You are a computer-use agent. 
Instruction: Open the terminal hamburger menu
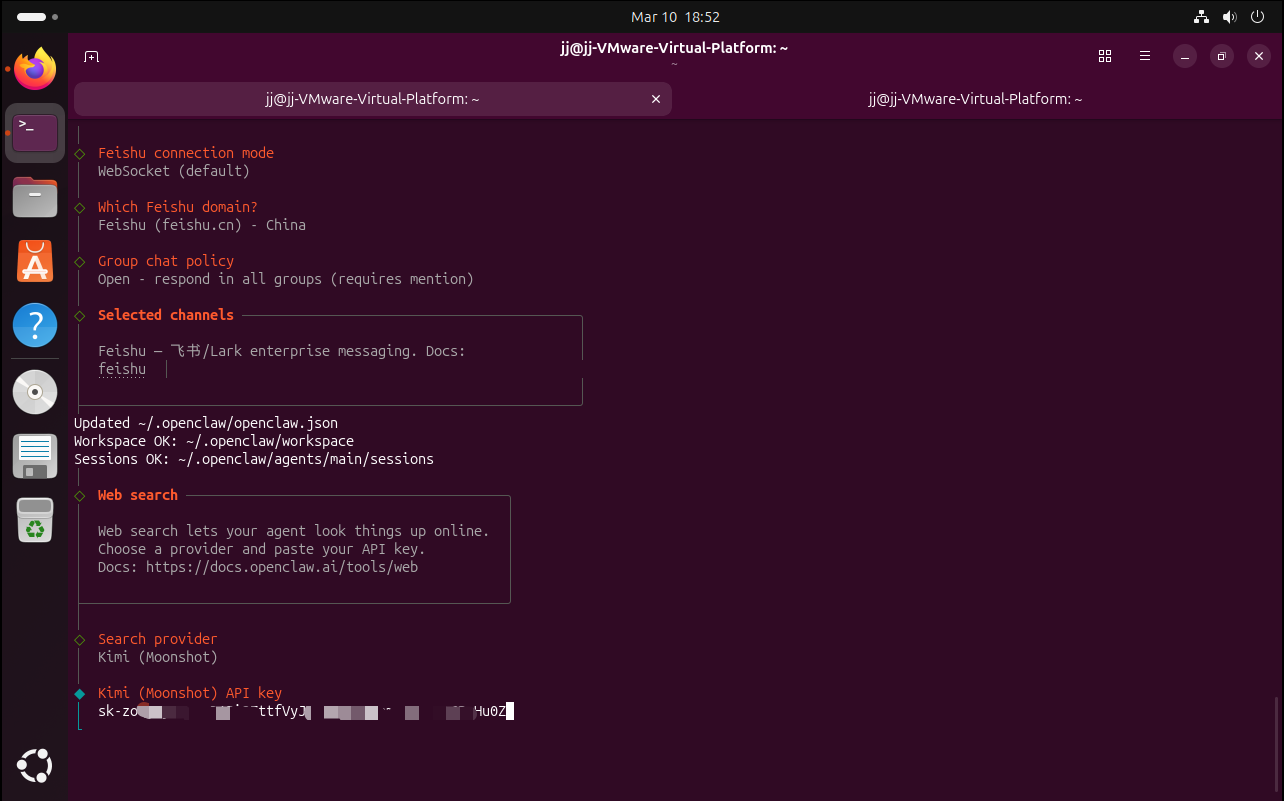pos(1145,56)
